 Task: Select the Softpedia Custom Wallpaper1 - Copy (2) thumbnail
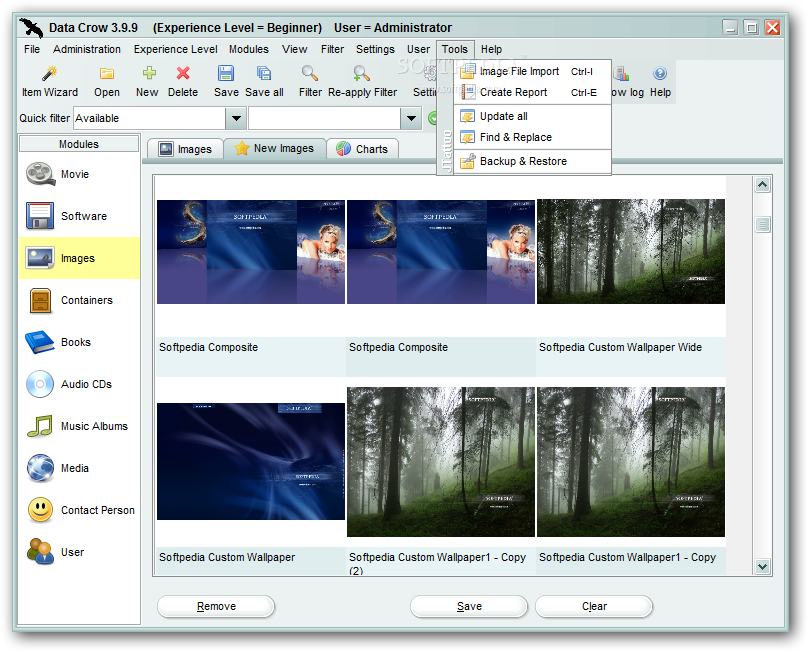tap(441, 462)
